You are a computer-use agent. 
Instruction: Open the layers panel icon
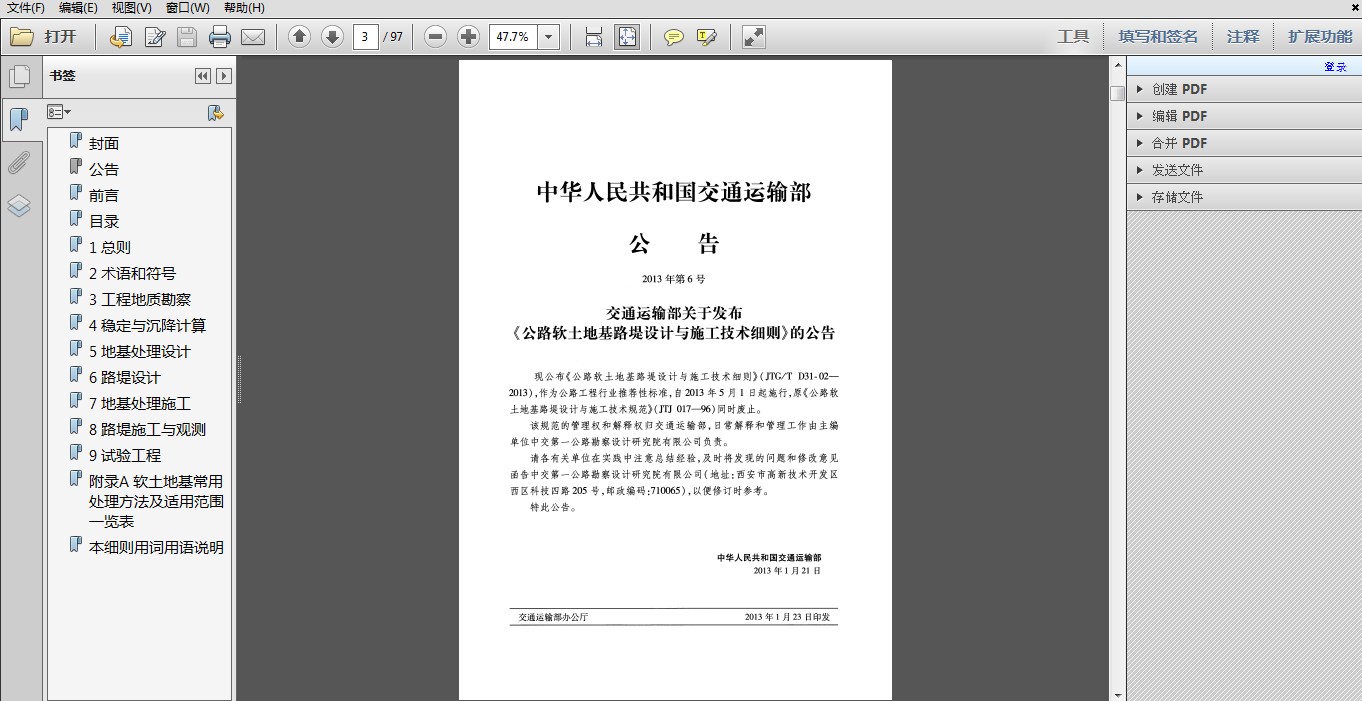click(19, 206)
